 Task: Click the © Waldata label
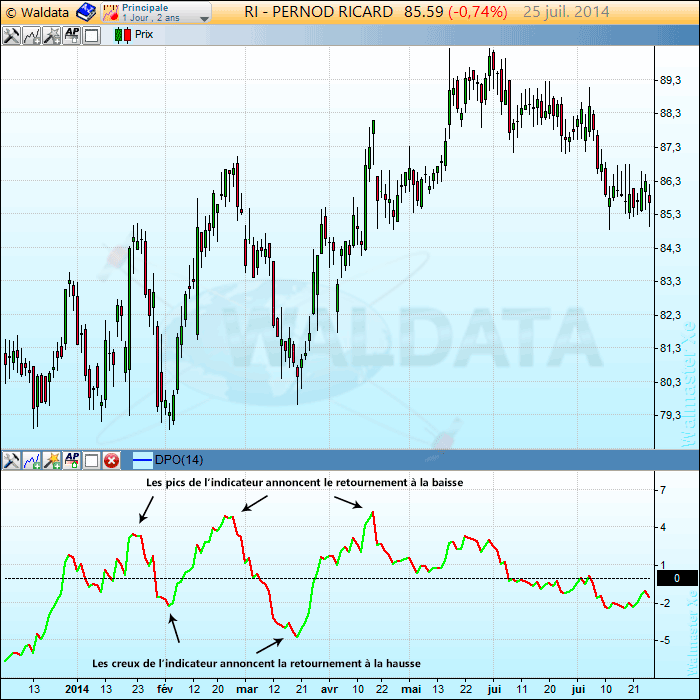[38, 12]
